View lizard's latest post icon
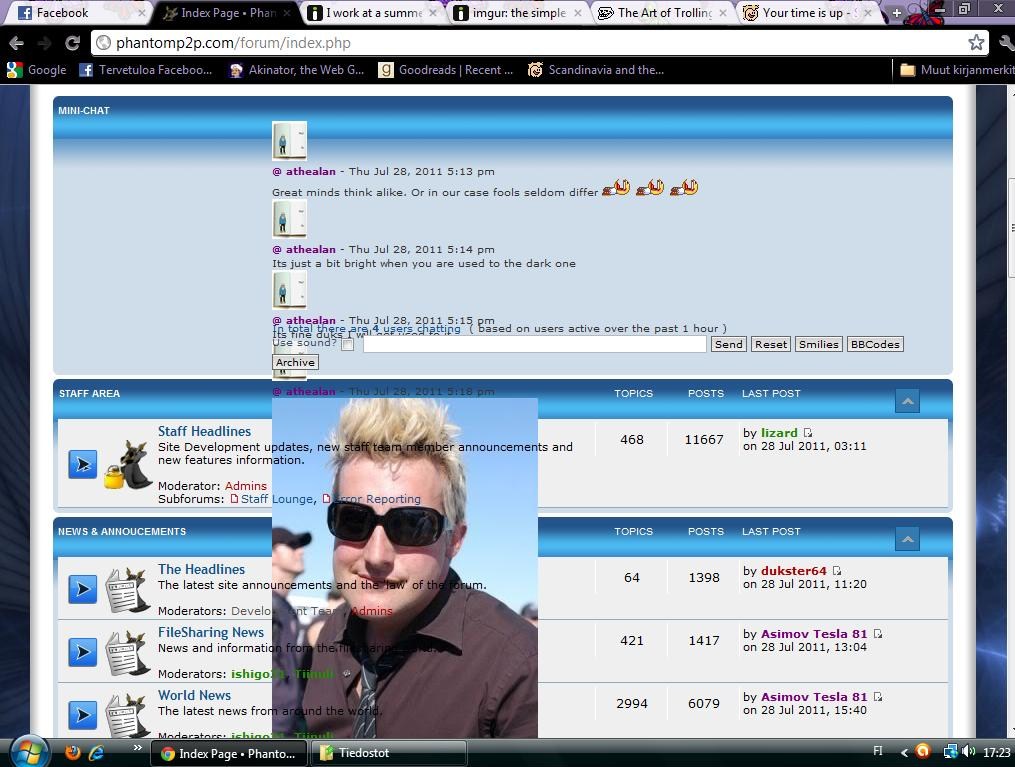The image size is (1015, 767). 808,433
